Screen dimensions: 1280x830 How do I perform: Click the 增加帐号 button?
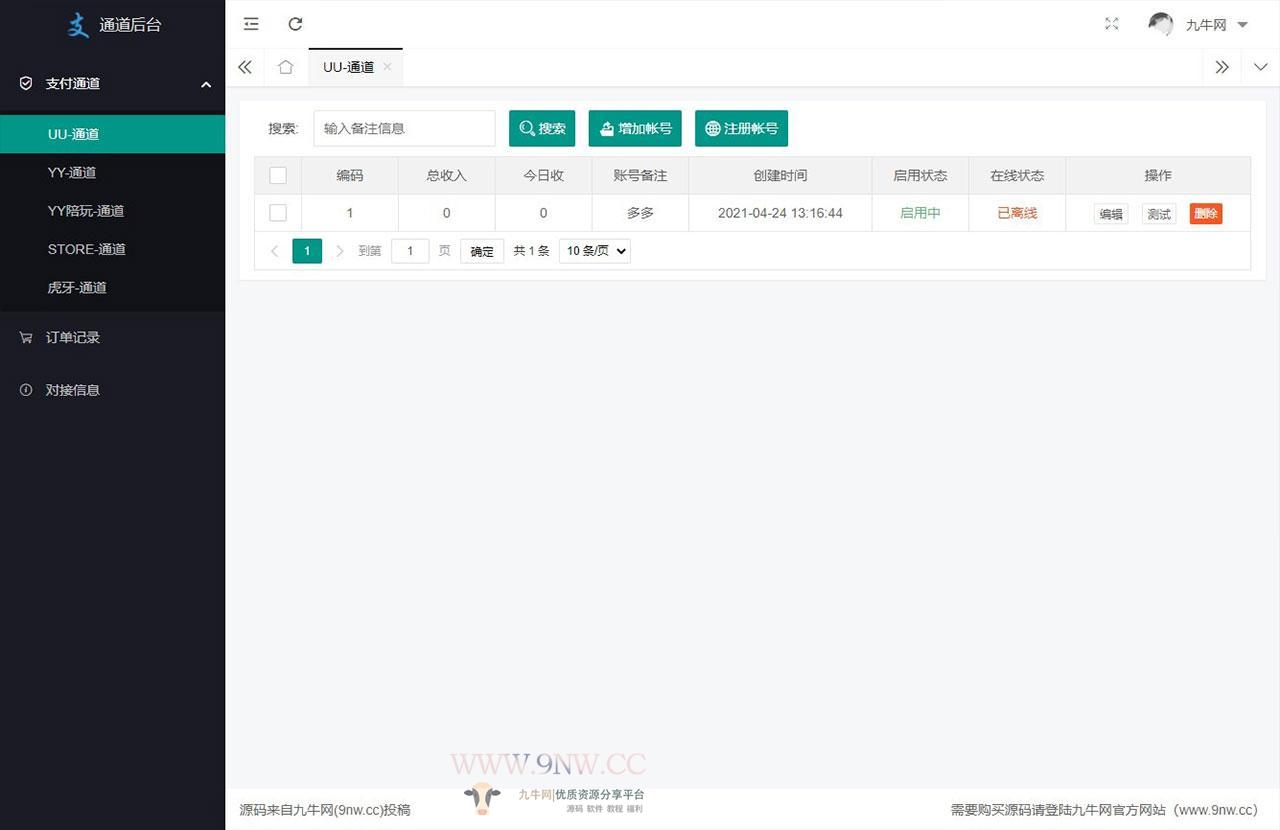[635, 128]
